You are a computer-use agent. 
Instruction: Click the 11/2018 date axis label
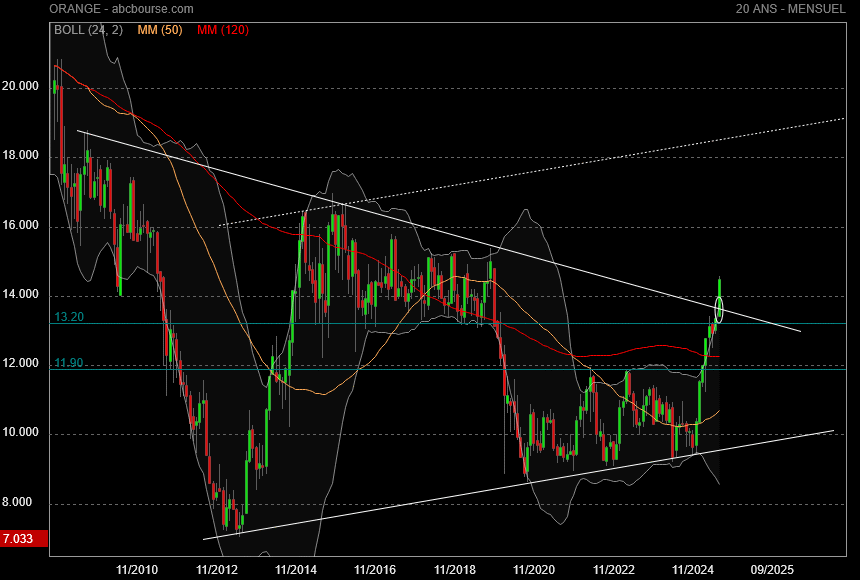tap(455, 570)
